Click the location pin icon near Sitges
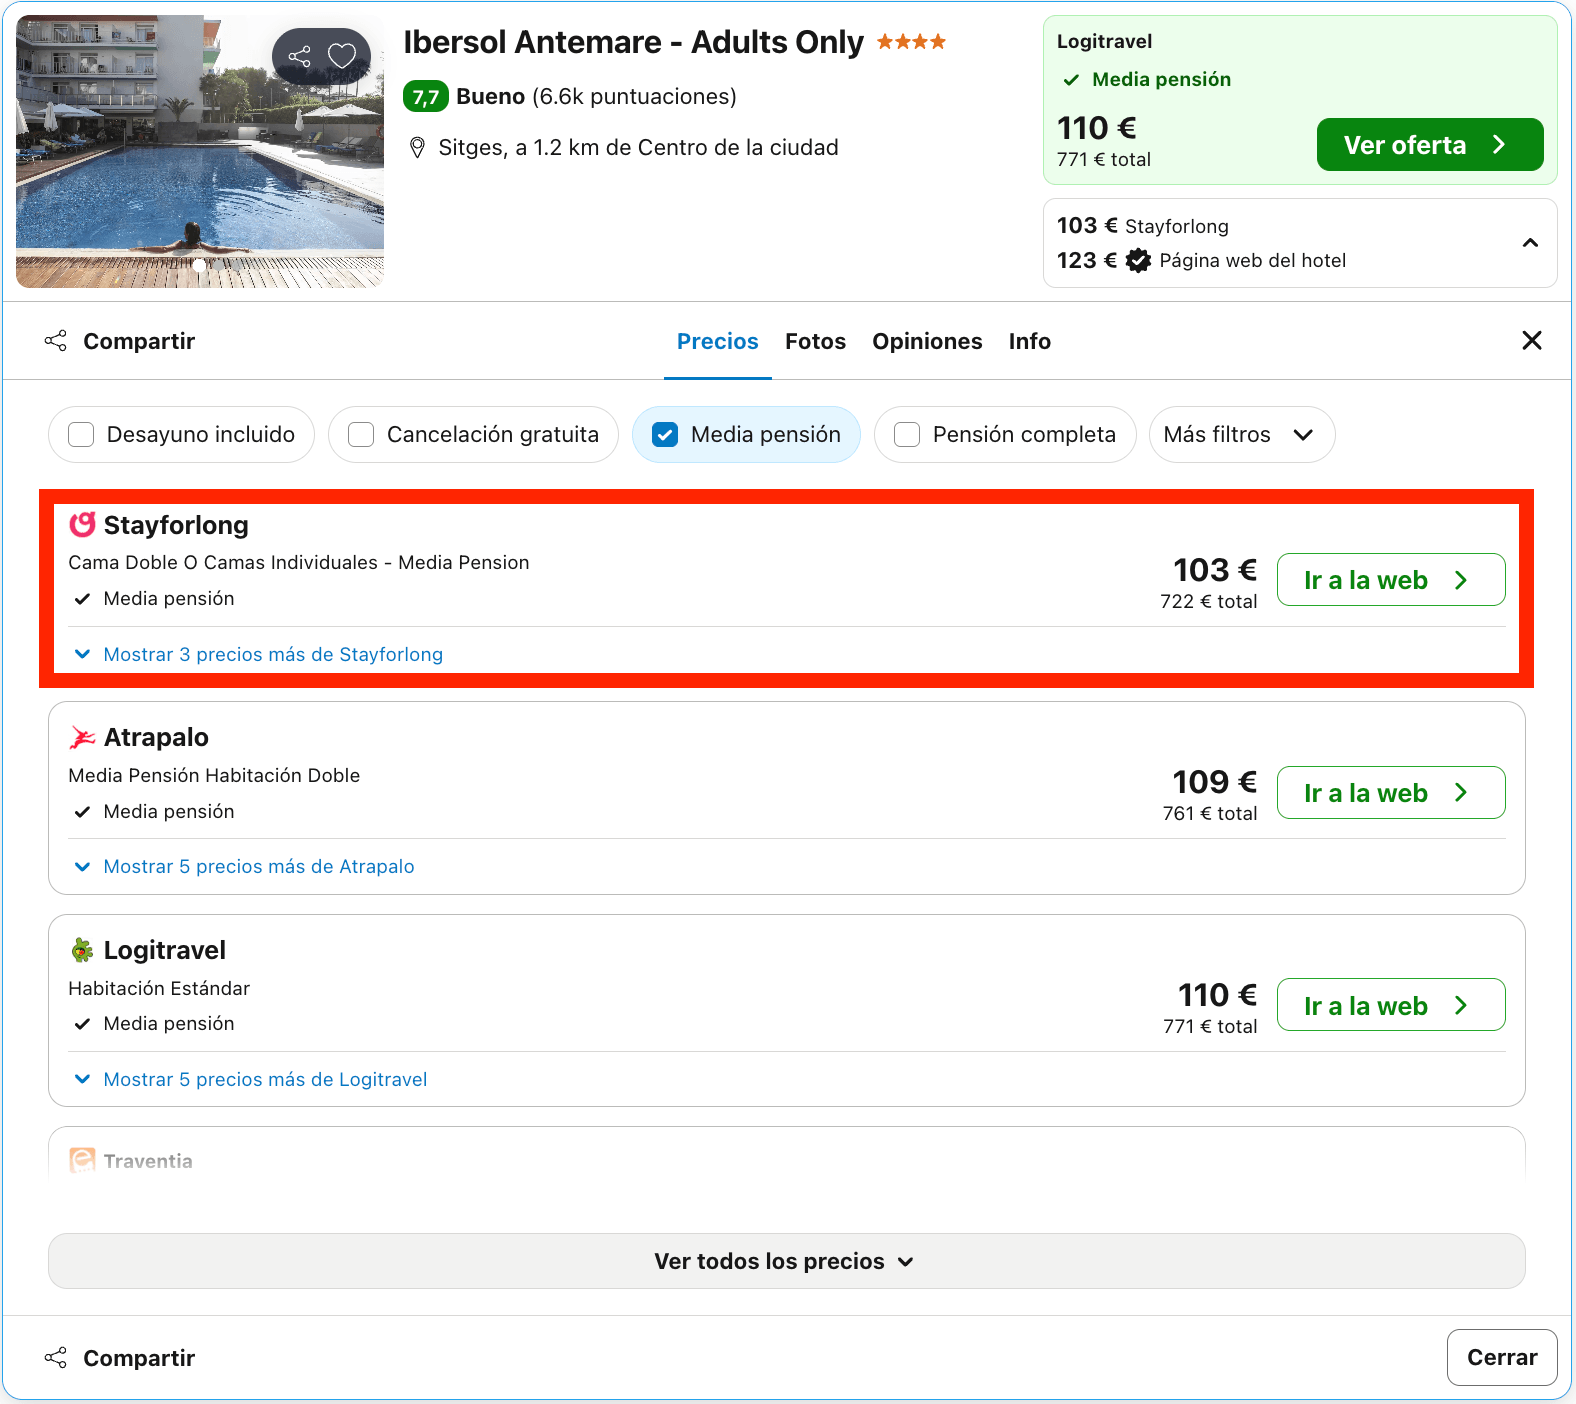 tap(418, 148)
